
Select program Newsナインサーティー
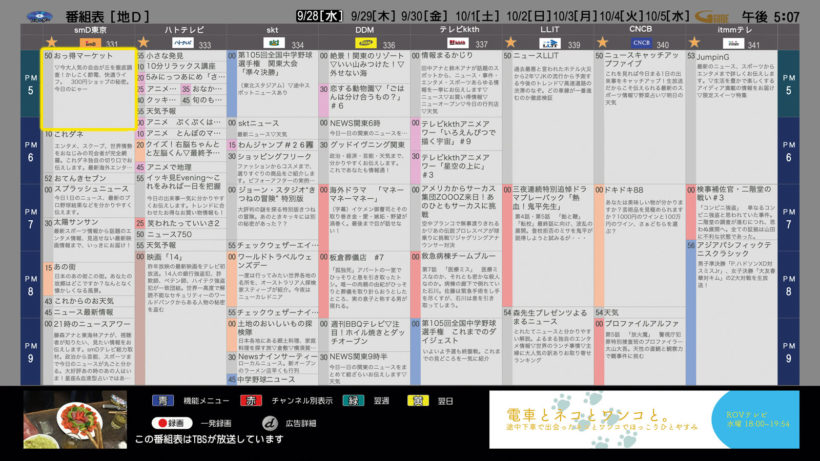(272, 363)
